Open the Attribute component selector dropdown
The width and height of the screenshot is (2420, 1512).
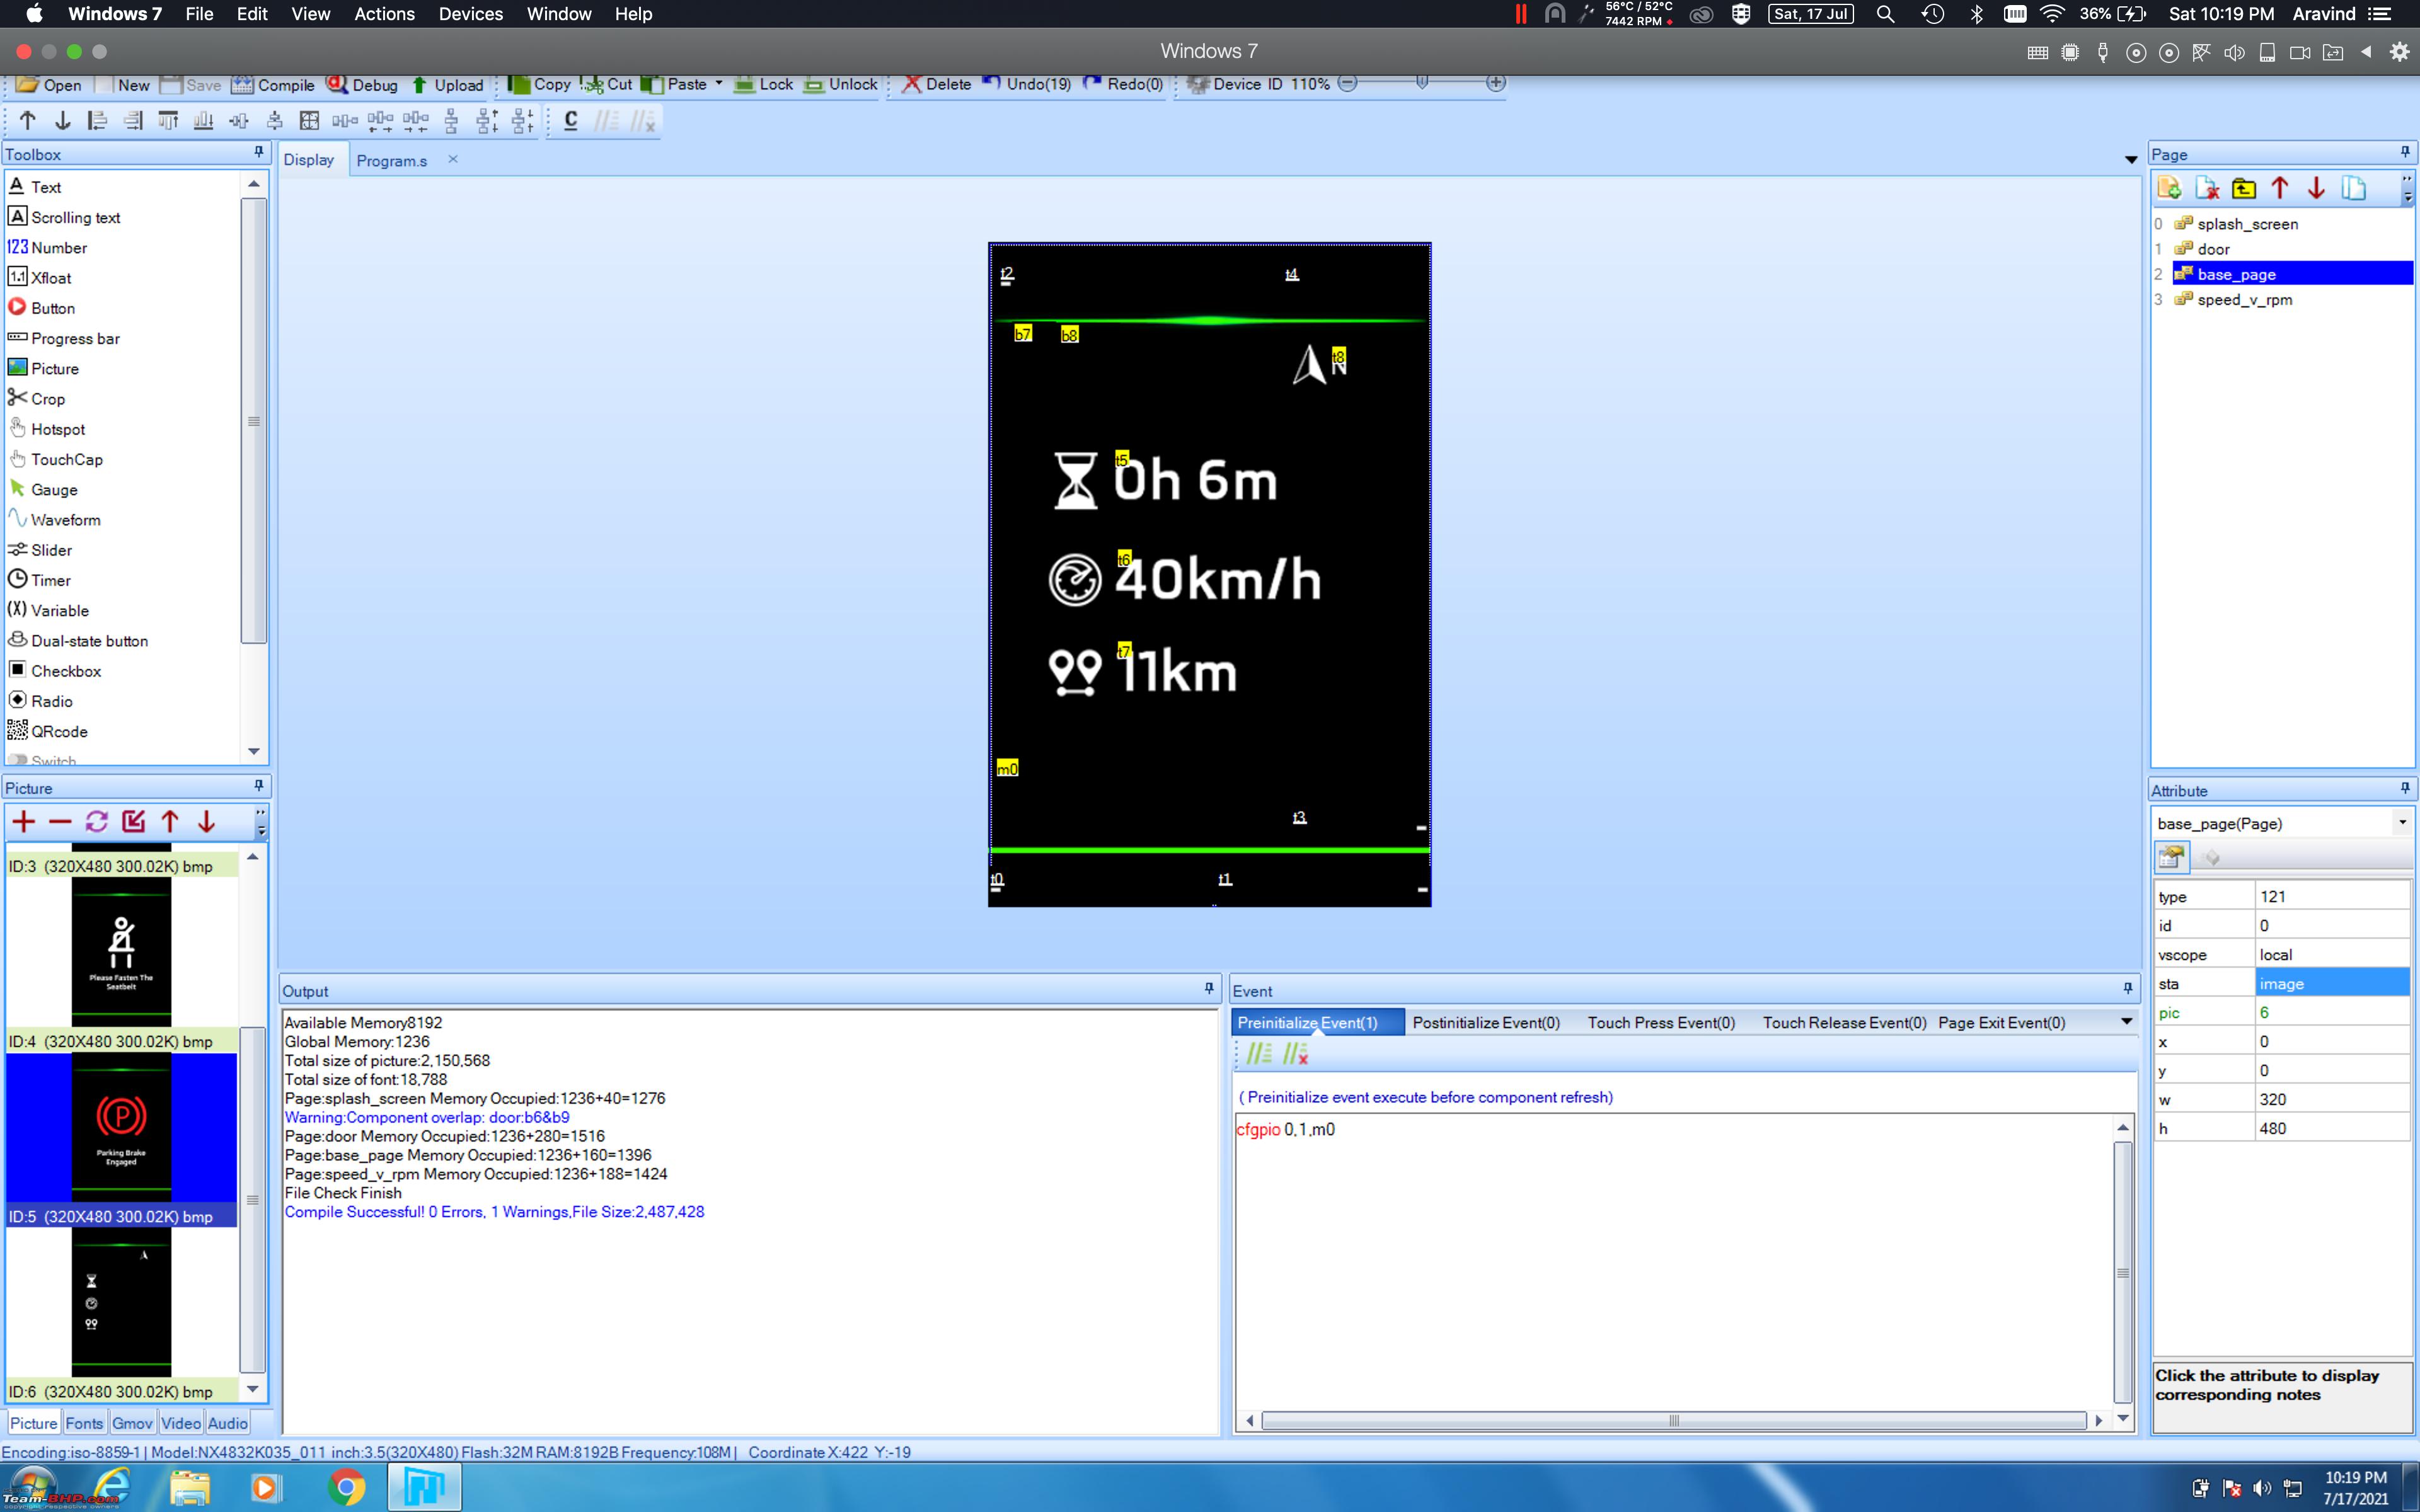click(2402, 823)
